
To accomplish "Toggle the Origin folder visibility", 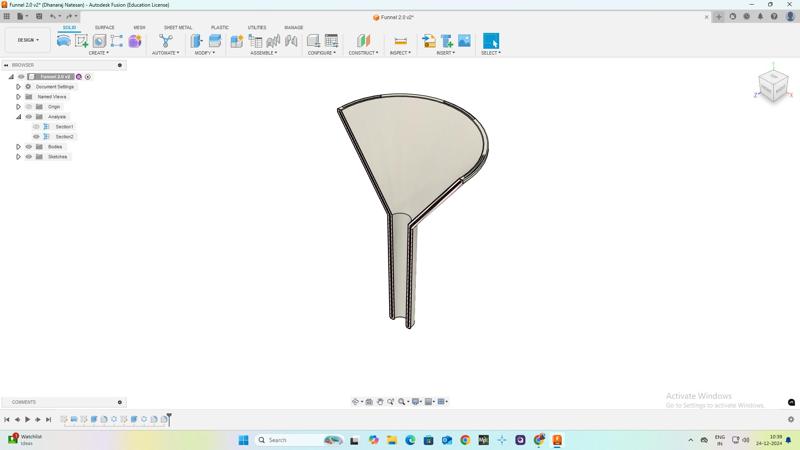I will [x=29, y=107].
